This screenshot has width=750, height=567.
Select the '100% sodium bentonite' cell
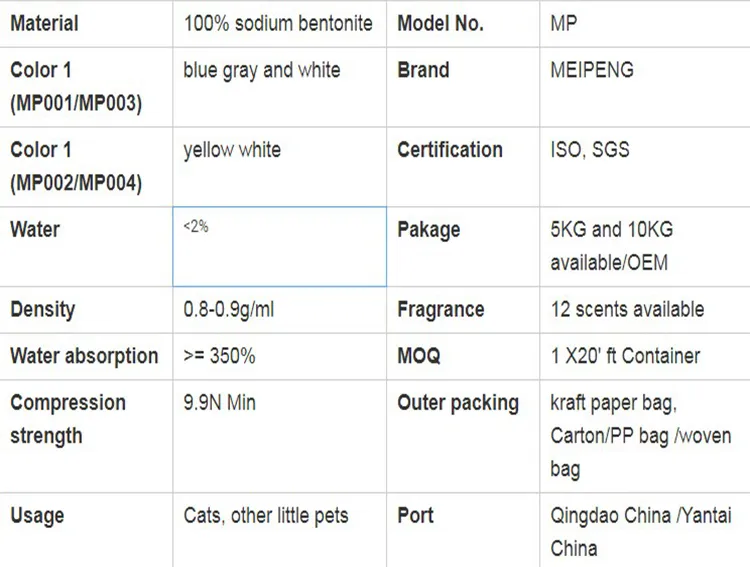pyautogui.click(x=278, y=23)
